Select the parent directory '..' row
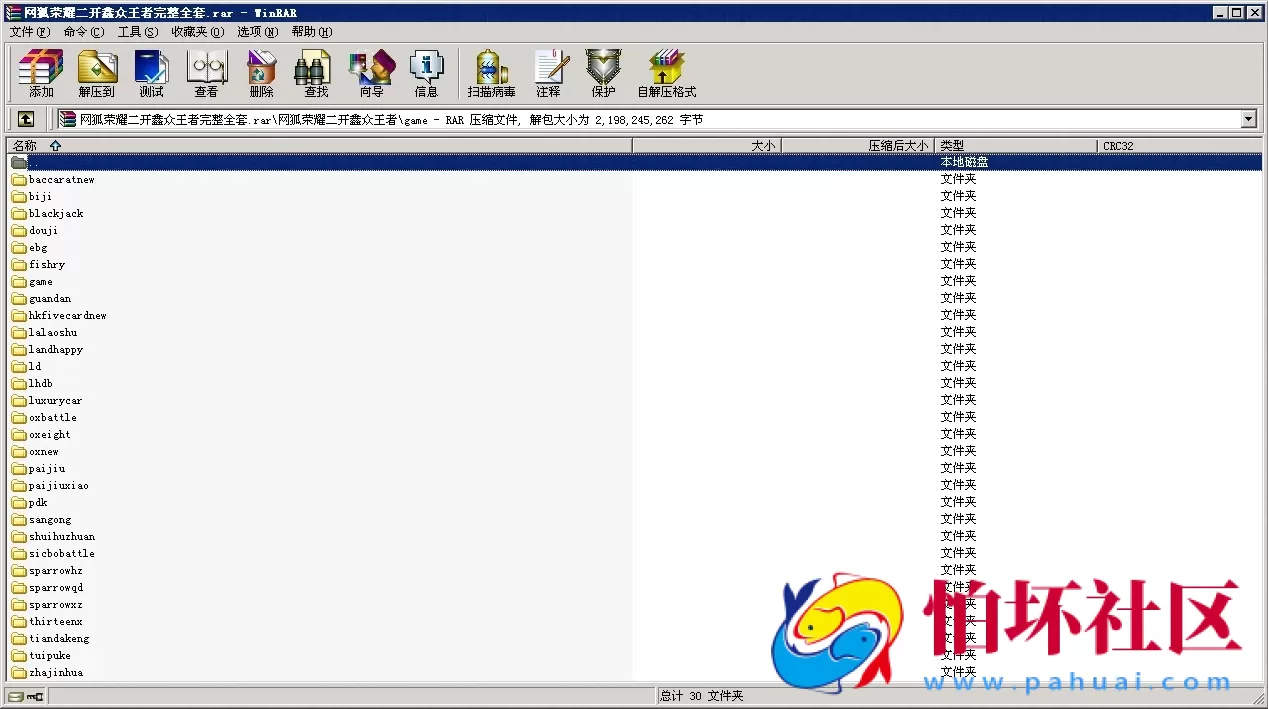Screen dimensions: 1268x709 coord(34,162)
